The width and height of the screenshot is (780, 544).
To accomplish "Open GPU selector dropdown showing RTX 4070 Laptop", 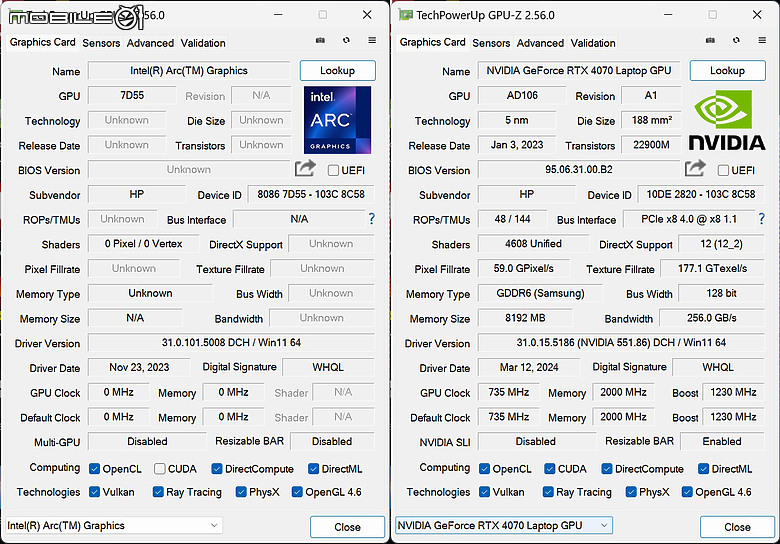I will (503, 526).
